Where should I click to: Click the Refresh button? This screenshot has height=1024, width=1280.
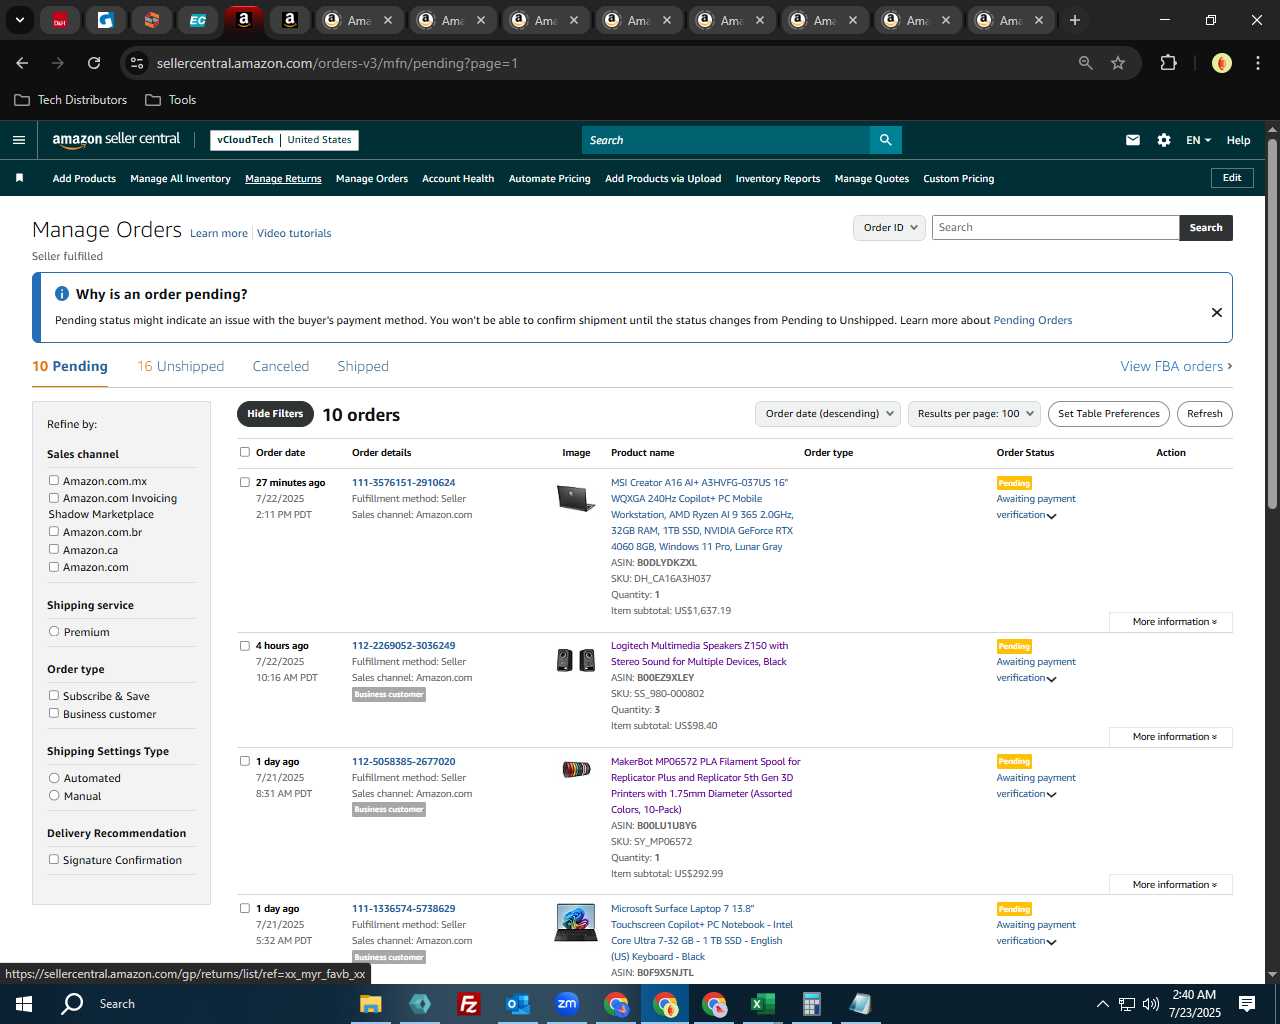[1205, 414]
